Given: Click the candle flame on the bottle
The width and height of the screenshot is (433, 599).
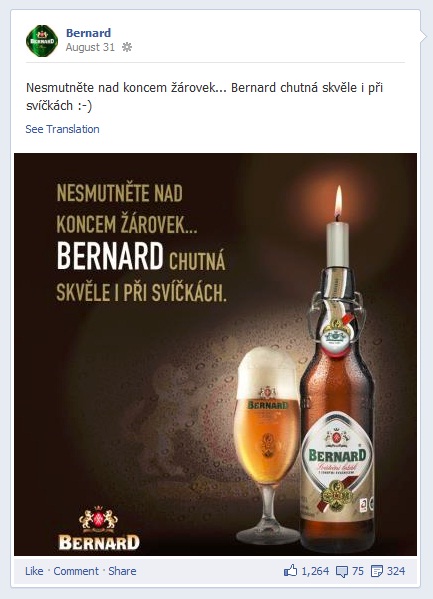Looking at the screenshot, I should [338, 202].
